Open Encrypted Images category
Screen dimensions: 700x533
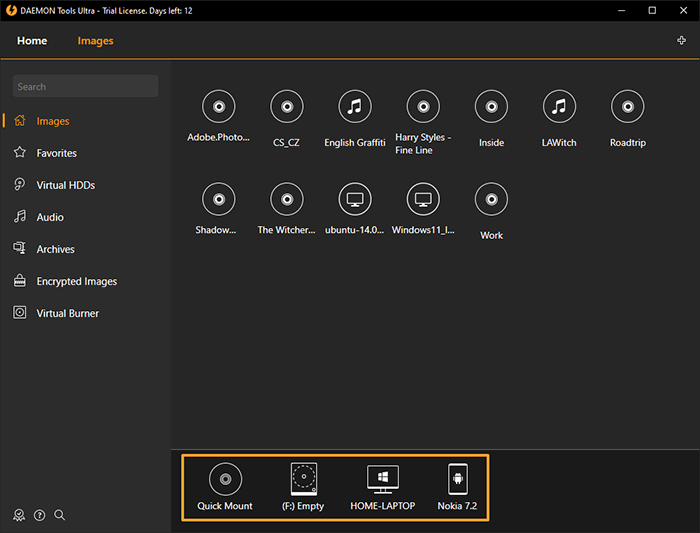click(65, 281)
